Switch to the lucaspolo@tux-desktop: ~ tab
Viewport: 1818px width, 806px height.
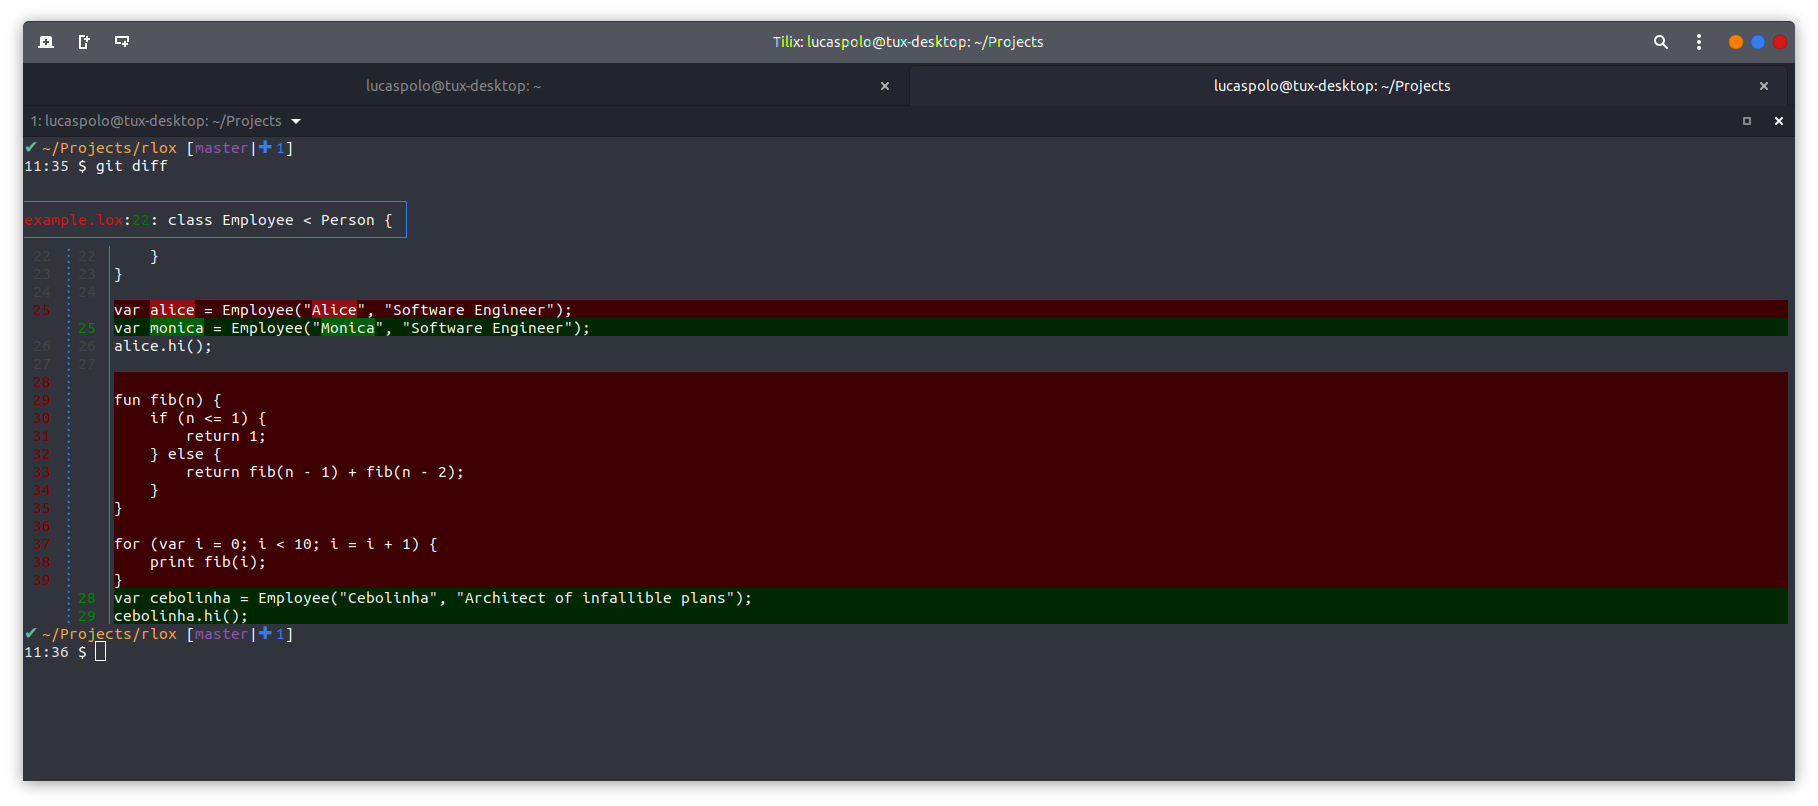pos(453,86)
